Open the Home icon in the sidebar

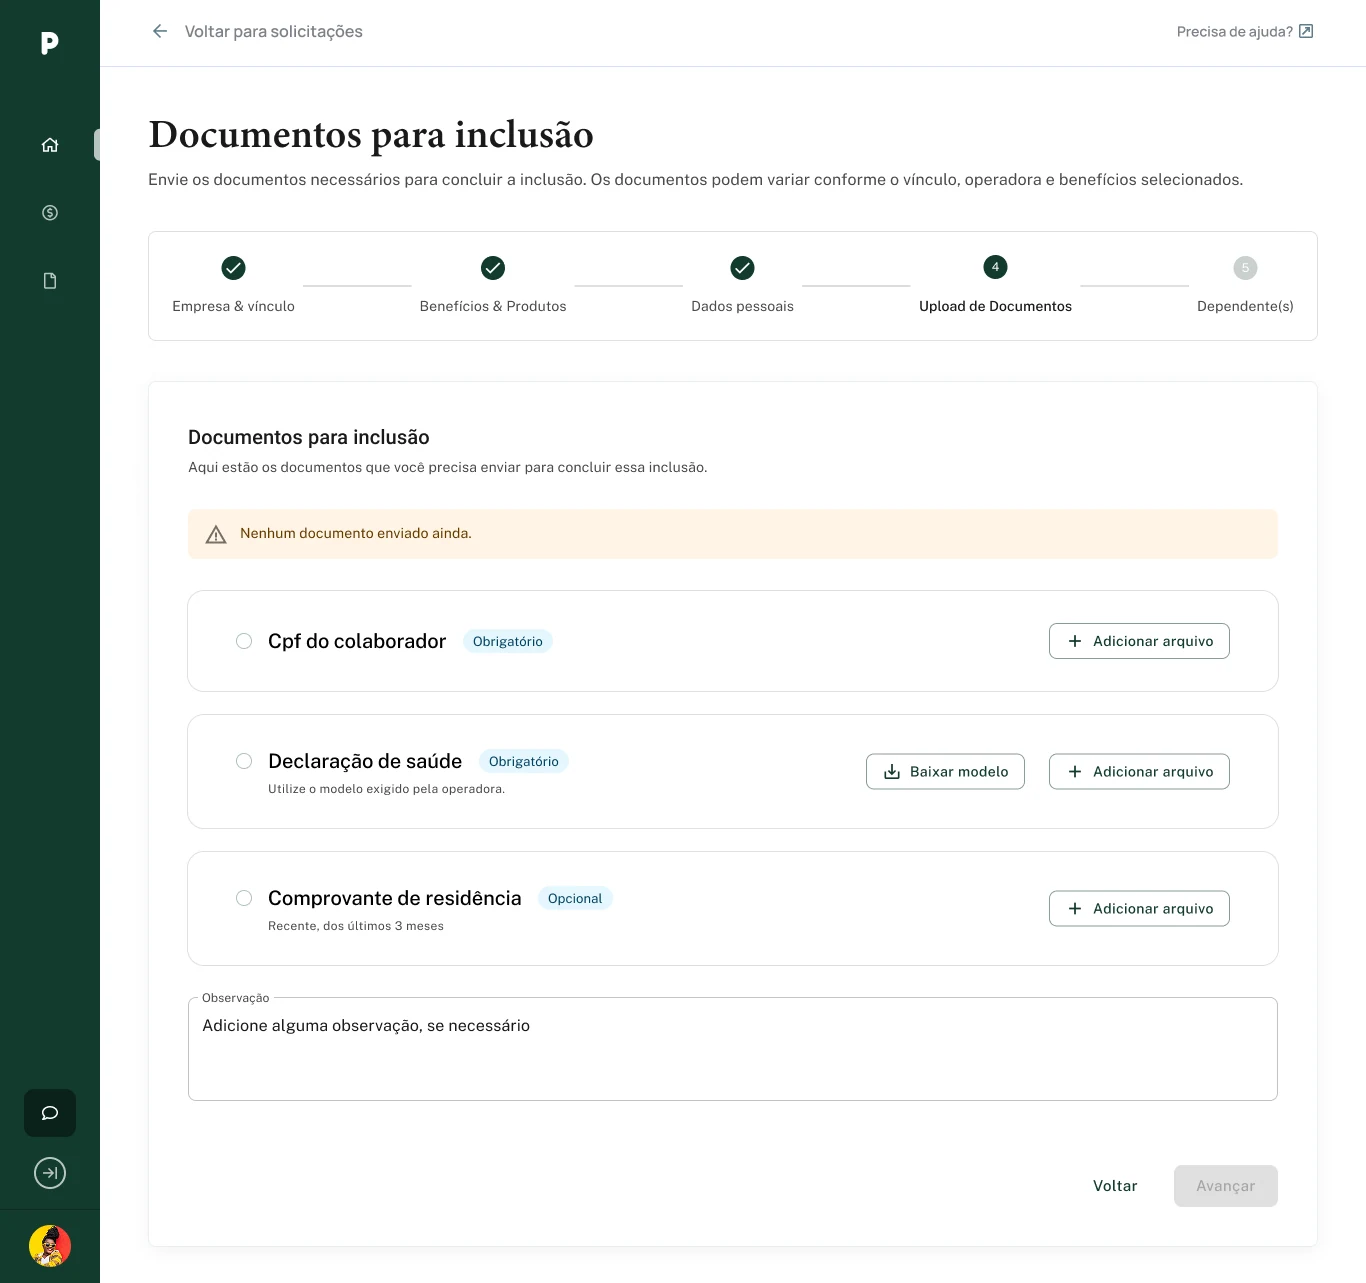coord(50,145)
